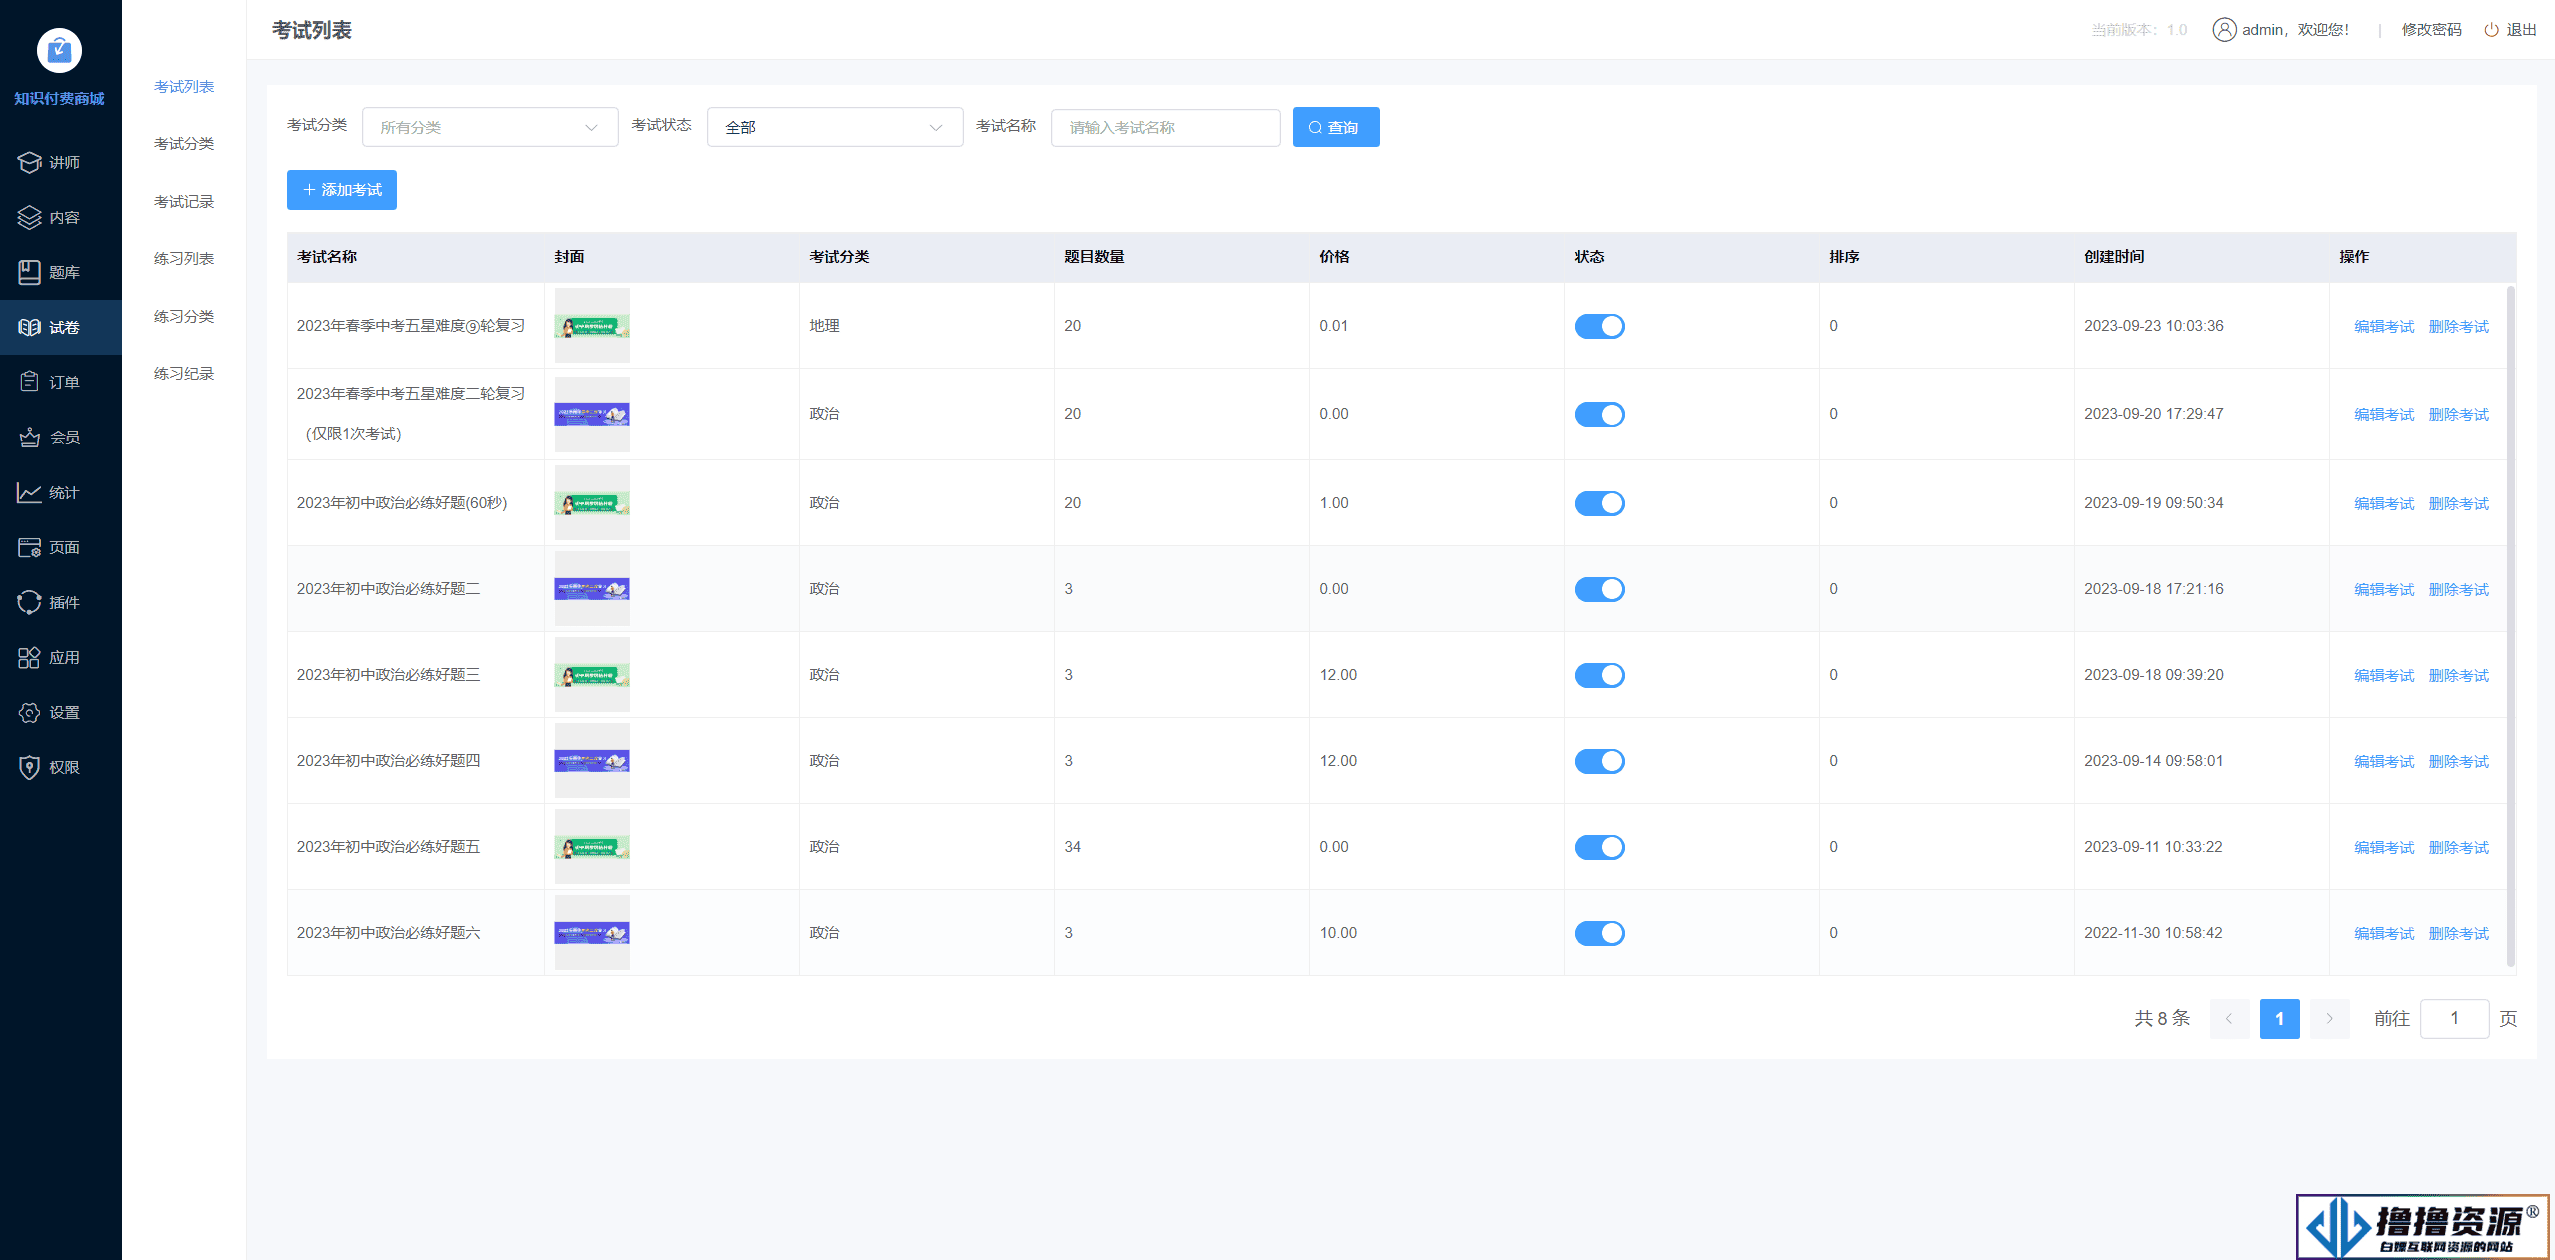Open cover thumbnail of 2023年春季中考五星难度⑨轮复习
This screenshot has height=1260, width=2555.
(x=592, y=326)
